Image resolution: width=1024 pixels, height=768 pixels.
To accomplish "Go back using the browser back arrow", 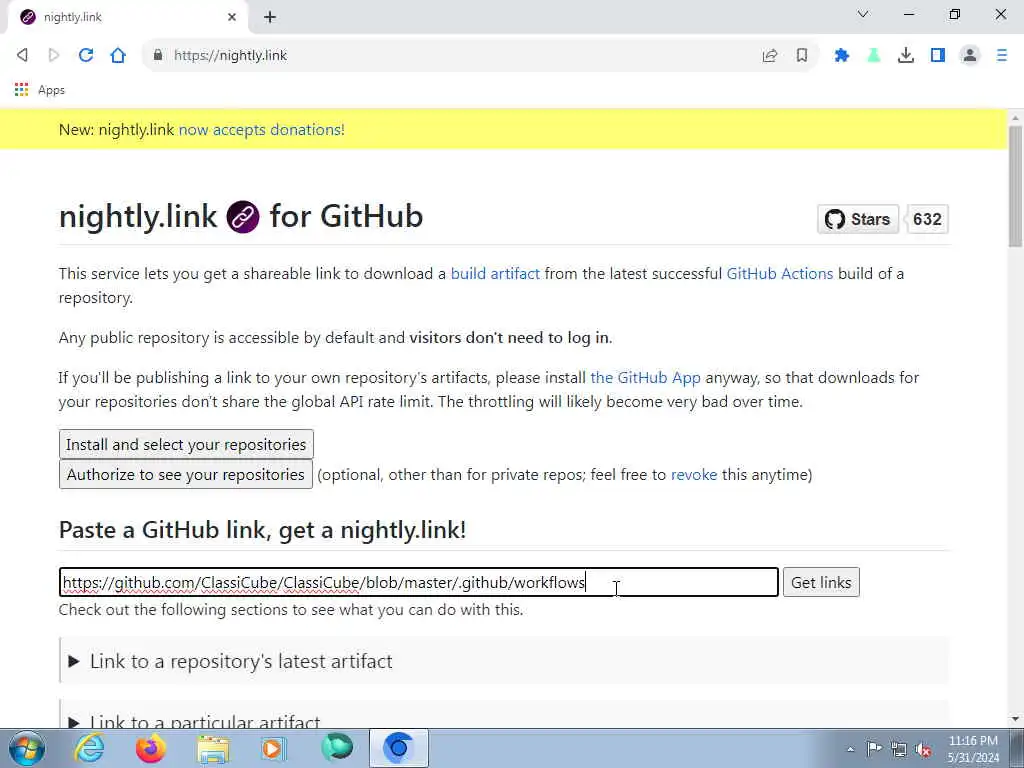I will pyautogui.click(x=22, y=55).
